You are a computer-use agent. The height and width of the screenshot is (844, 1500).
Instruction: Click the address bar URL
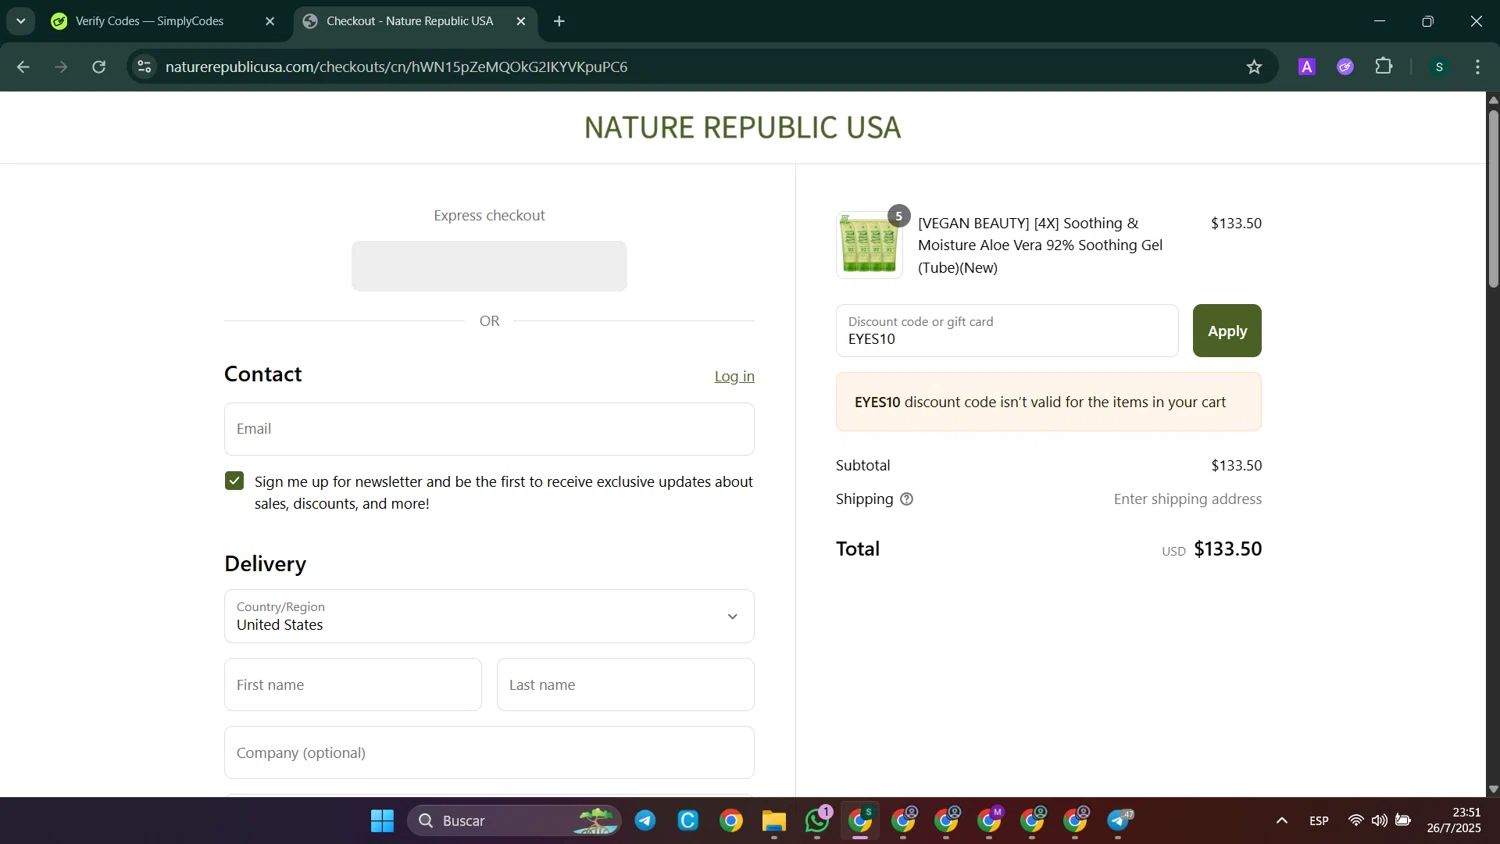pyautogui.click(x=396, y=67)
